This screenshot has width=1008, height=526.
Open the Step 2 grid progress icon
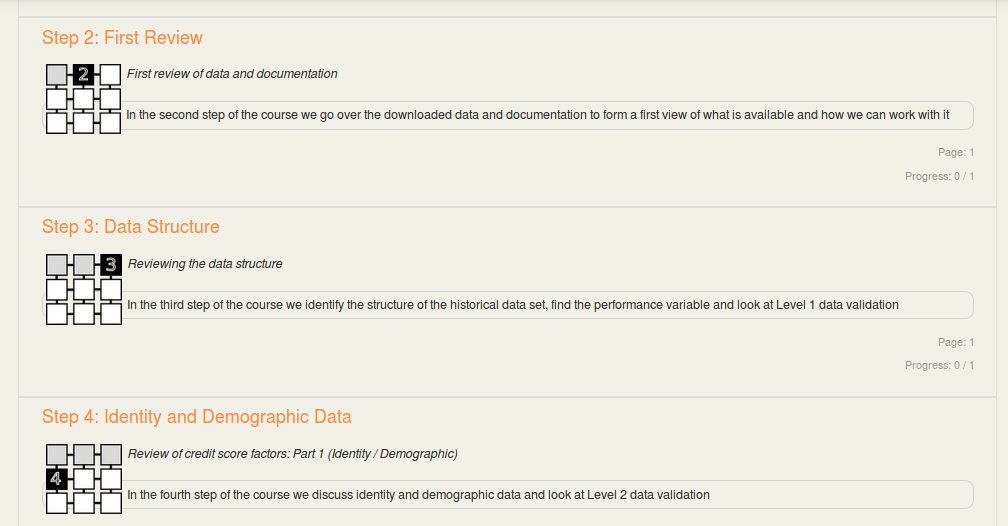84,98
